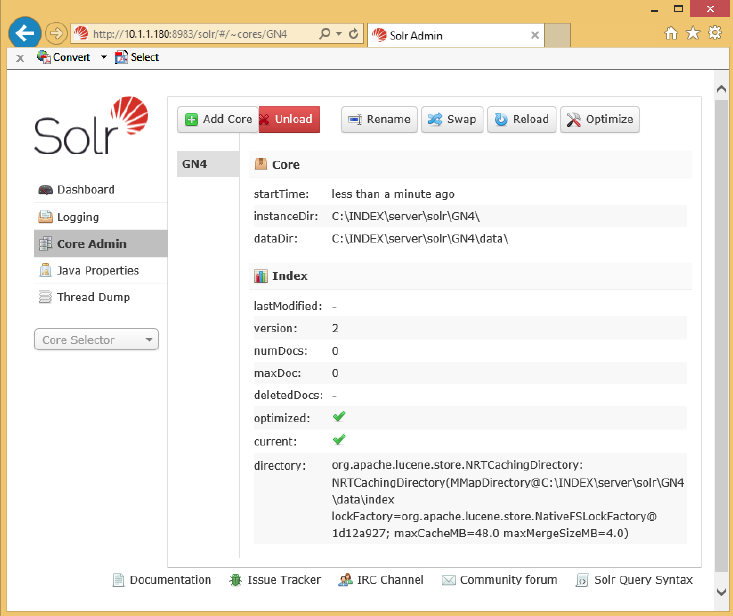
Task: Go back with the browser Back arrow
Action: tap(25, 33)
